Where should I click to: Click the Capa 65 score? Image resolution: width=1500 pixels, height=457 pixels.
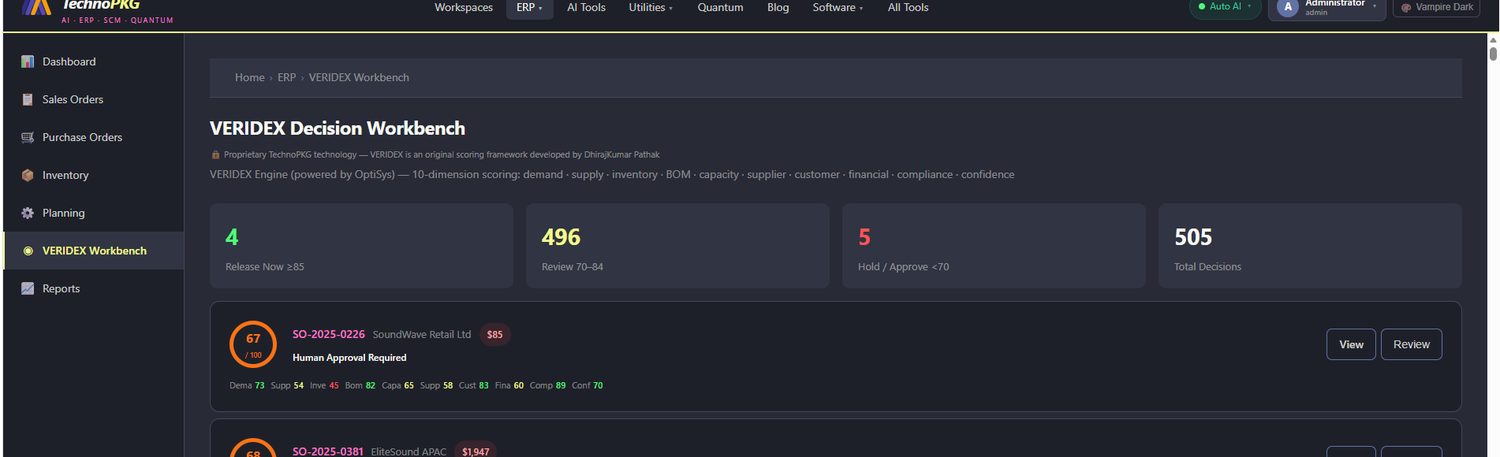pos(398,385)
